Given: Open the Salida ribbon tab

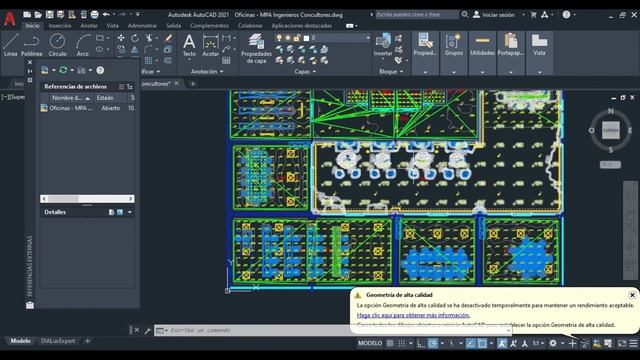Looking at the screenshot, I should pos(173,26).
